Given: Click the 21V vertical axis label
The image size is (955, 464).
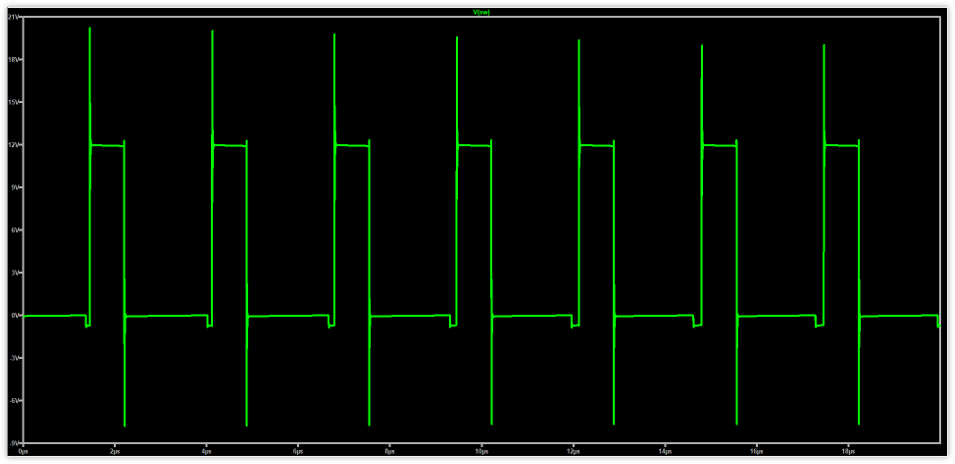Looking at the screenshot, I should coord(13,17).
